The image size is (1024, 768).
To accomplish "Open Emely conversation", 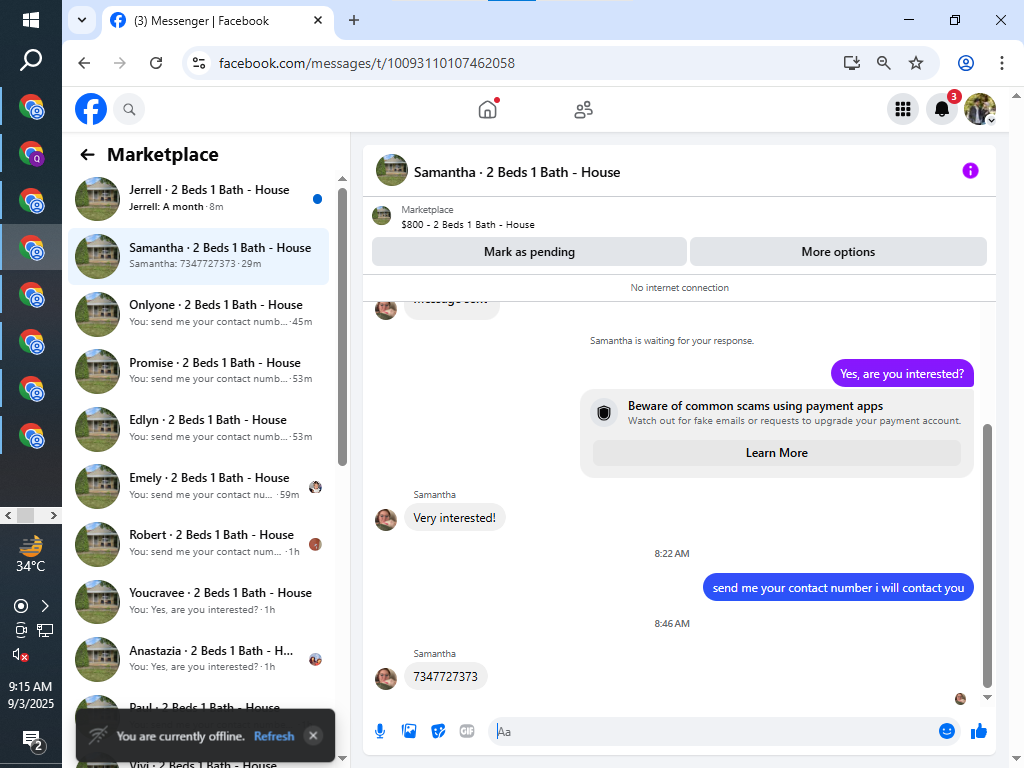I will (199, 486).
